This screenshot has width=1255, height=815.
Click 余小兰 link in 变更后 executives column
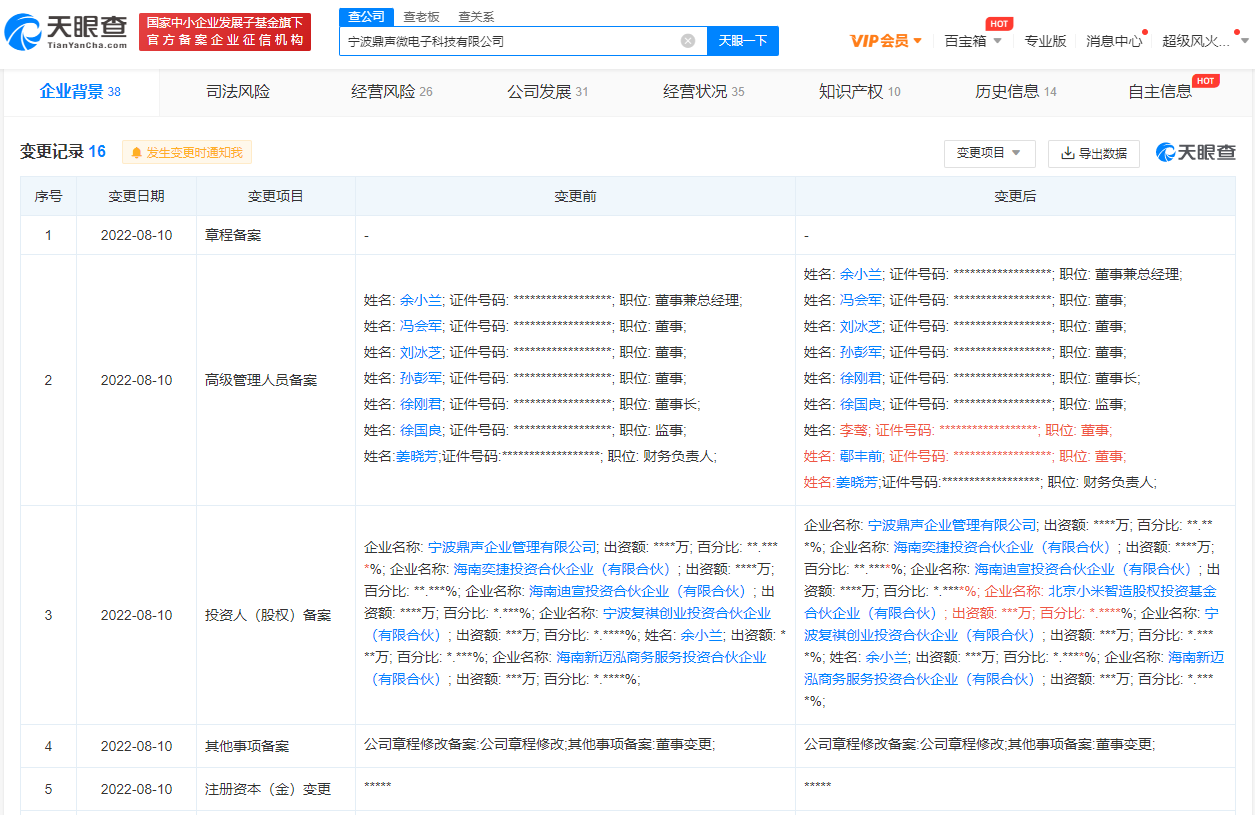pyautogui.click(x=861, y=274)
